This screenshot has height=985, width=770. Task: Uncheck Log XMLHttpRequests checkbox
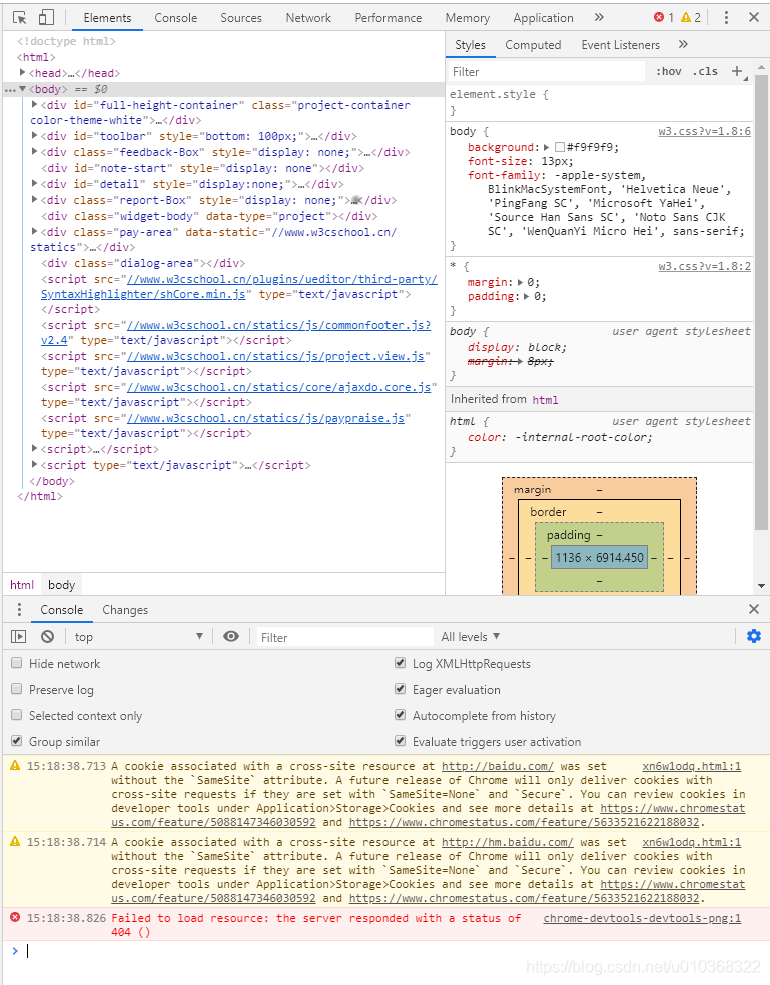coord(401,663)
